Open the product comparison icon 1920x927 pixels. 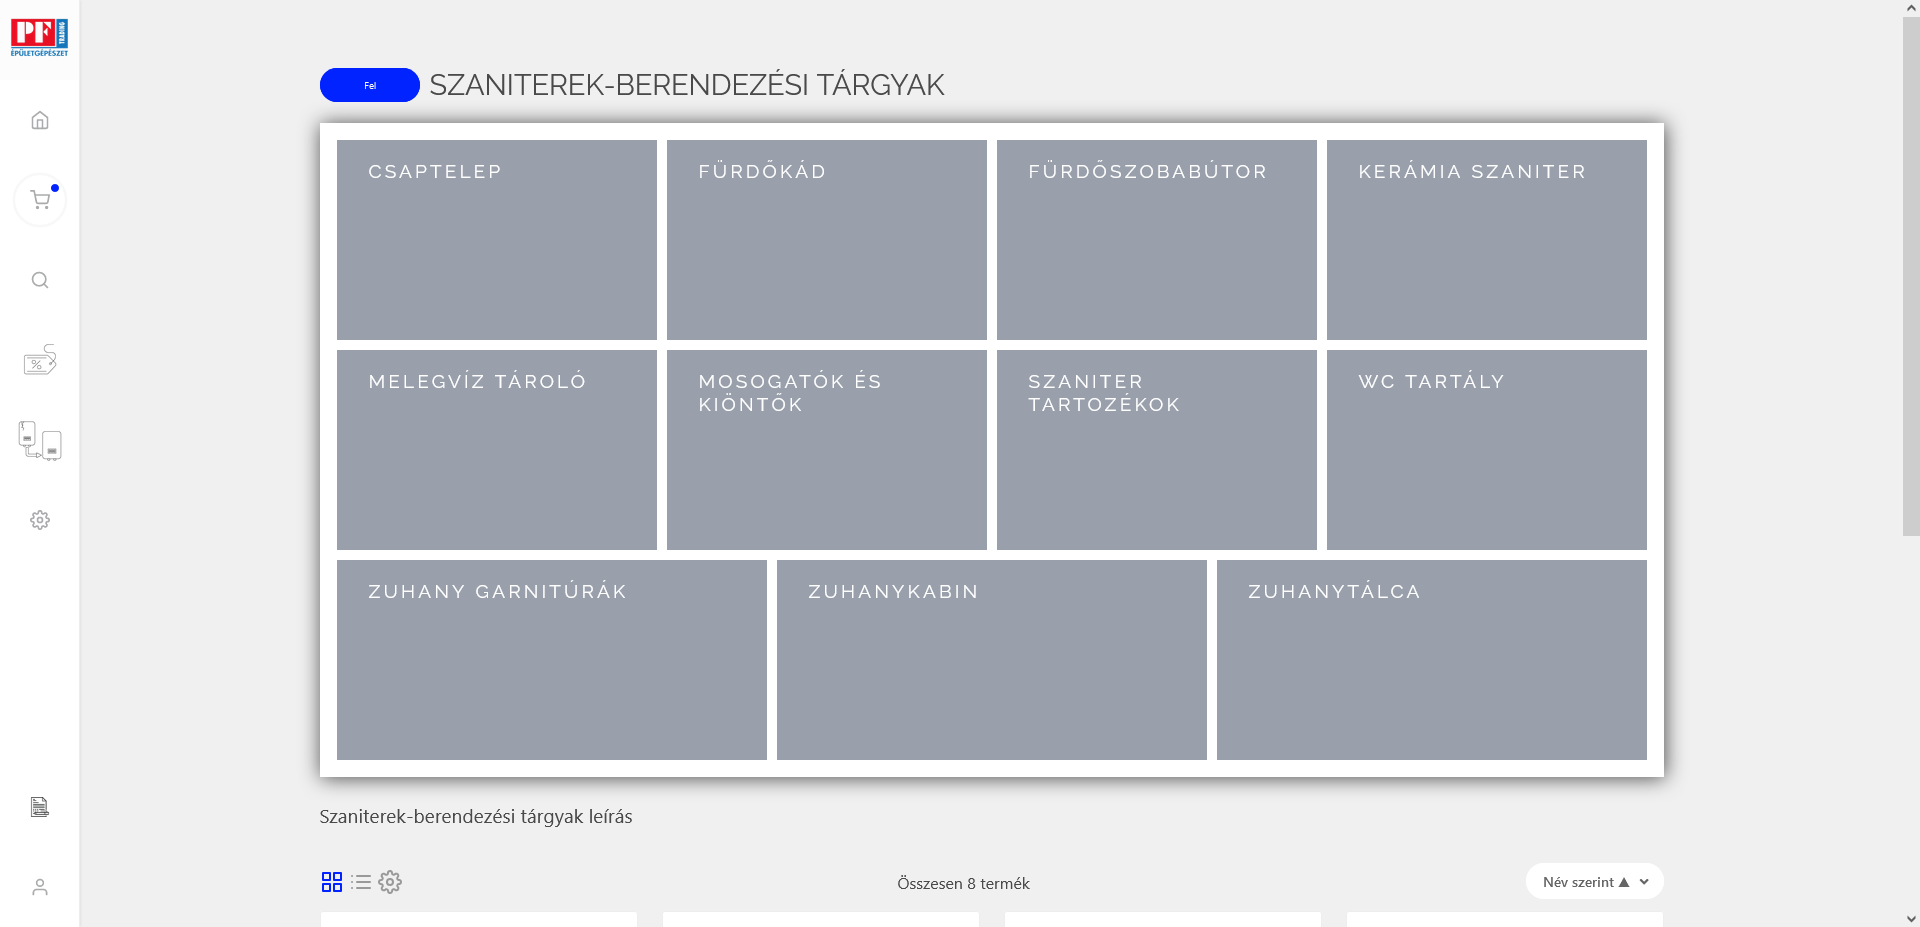[40, 440]
